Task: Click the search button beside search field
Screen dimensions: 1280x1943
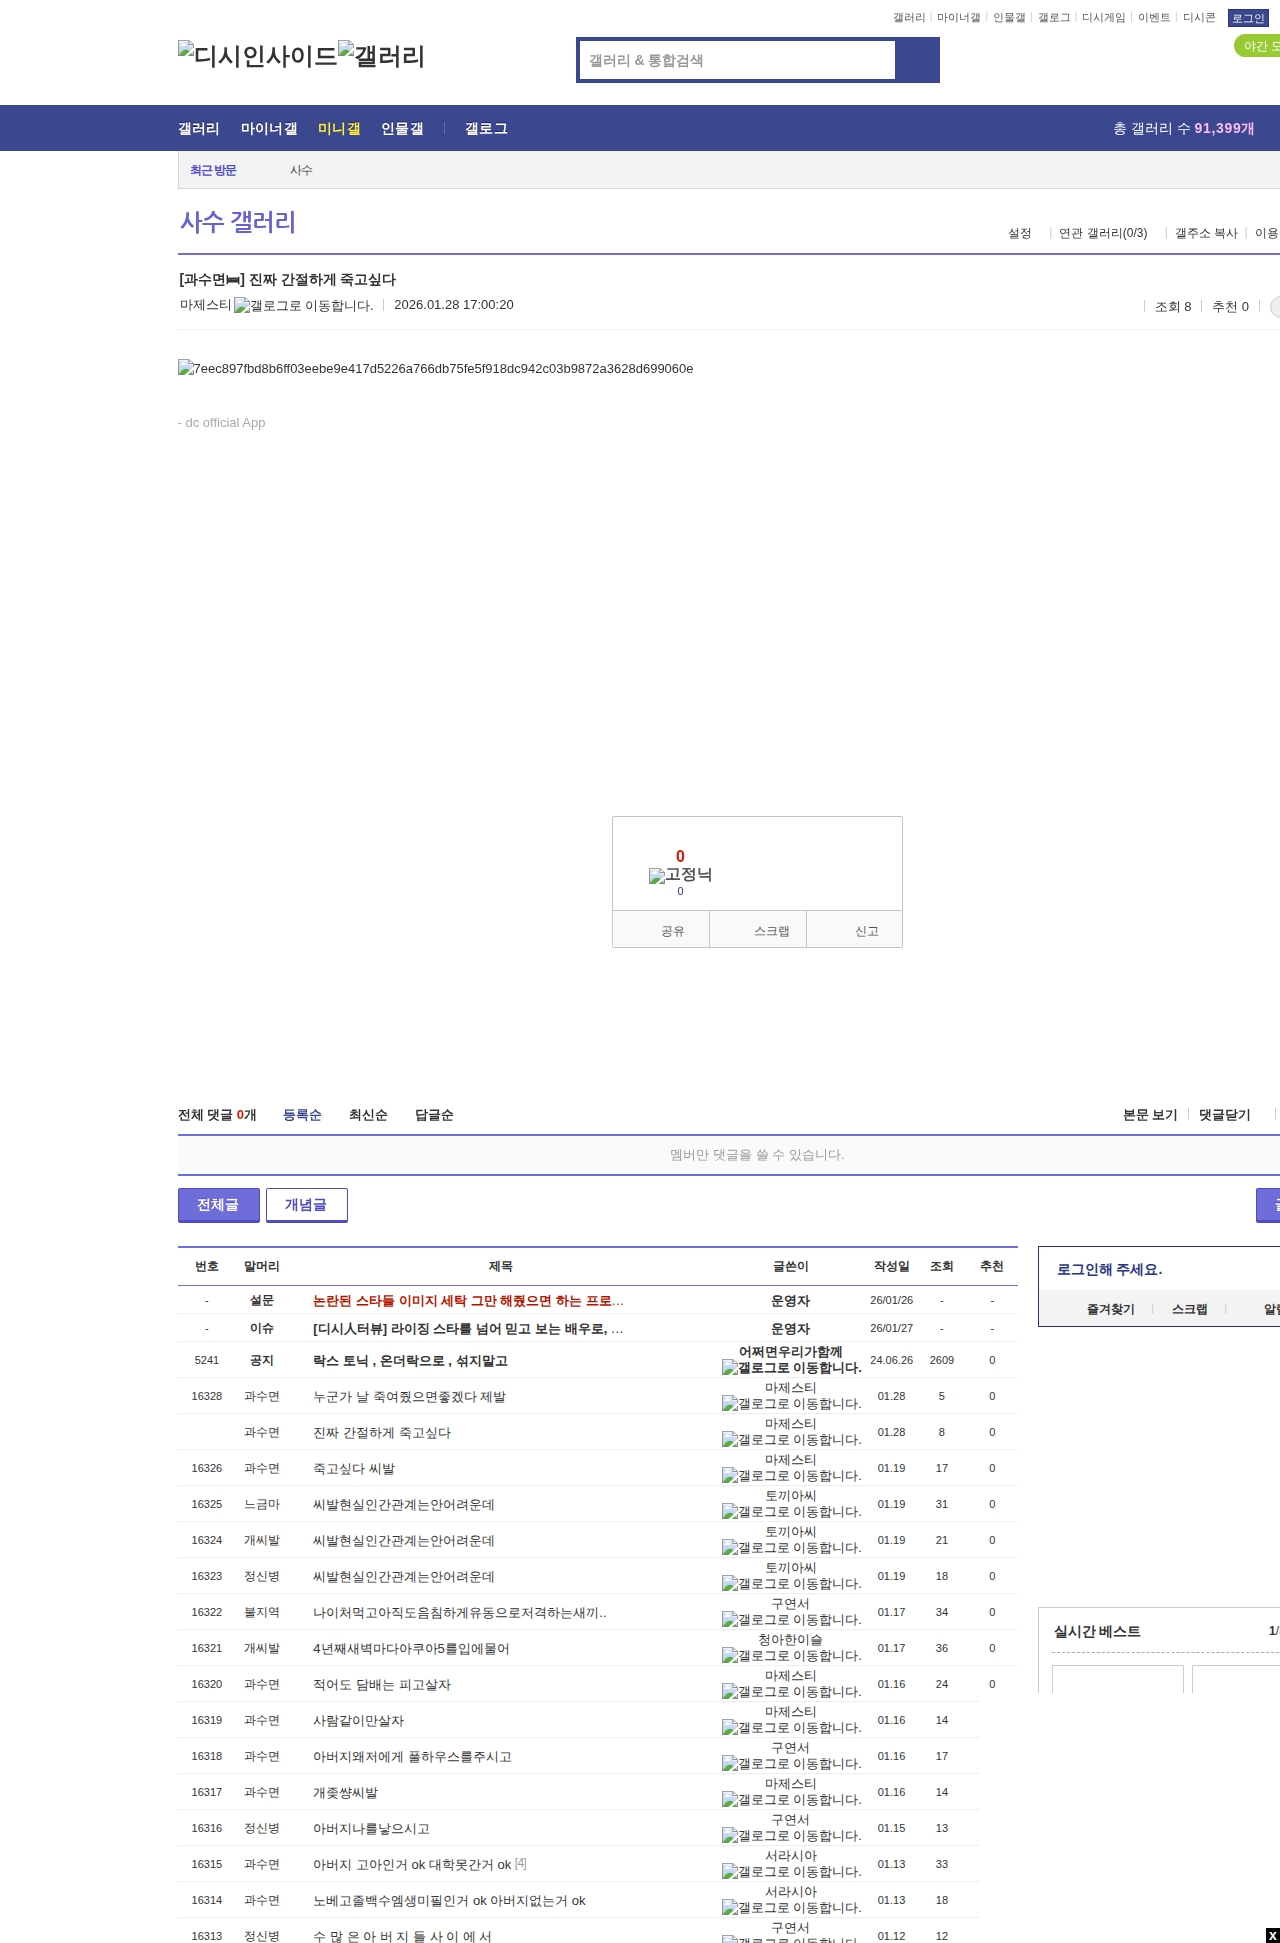Action: coord(917,60)
